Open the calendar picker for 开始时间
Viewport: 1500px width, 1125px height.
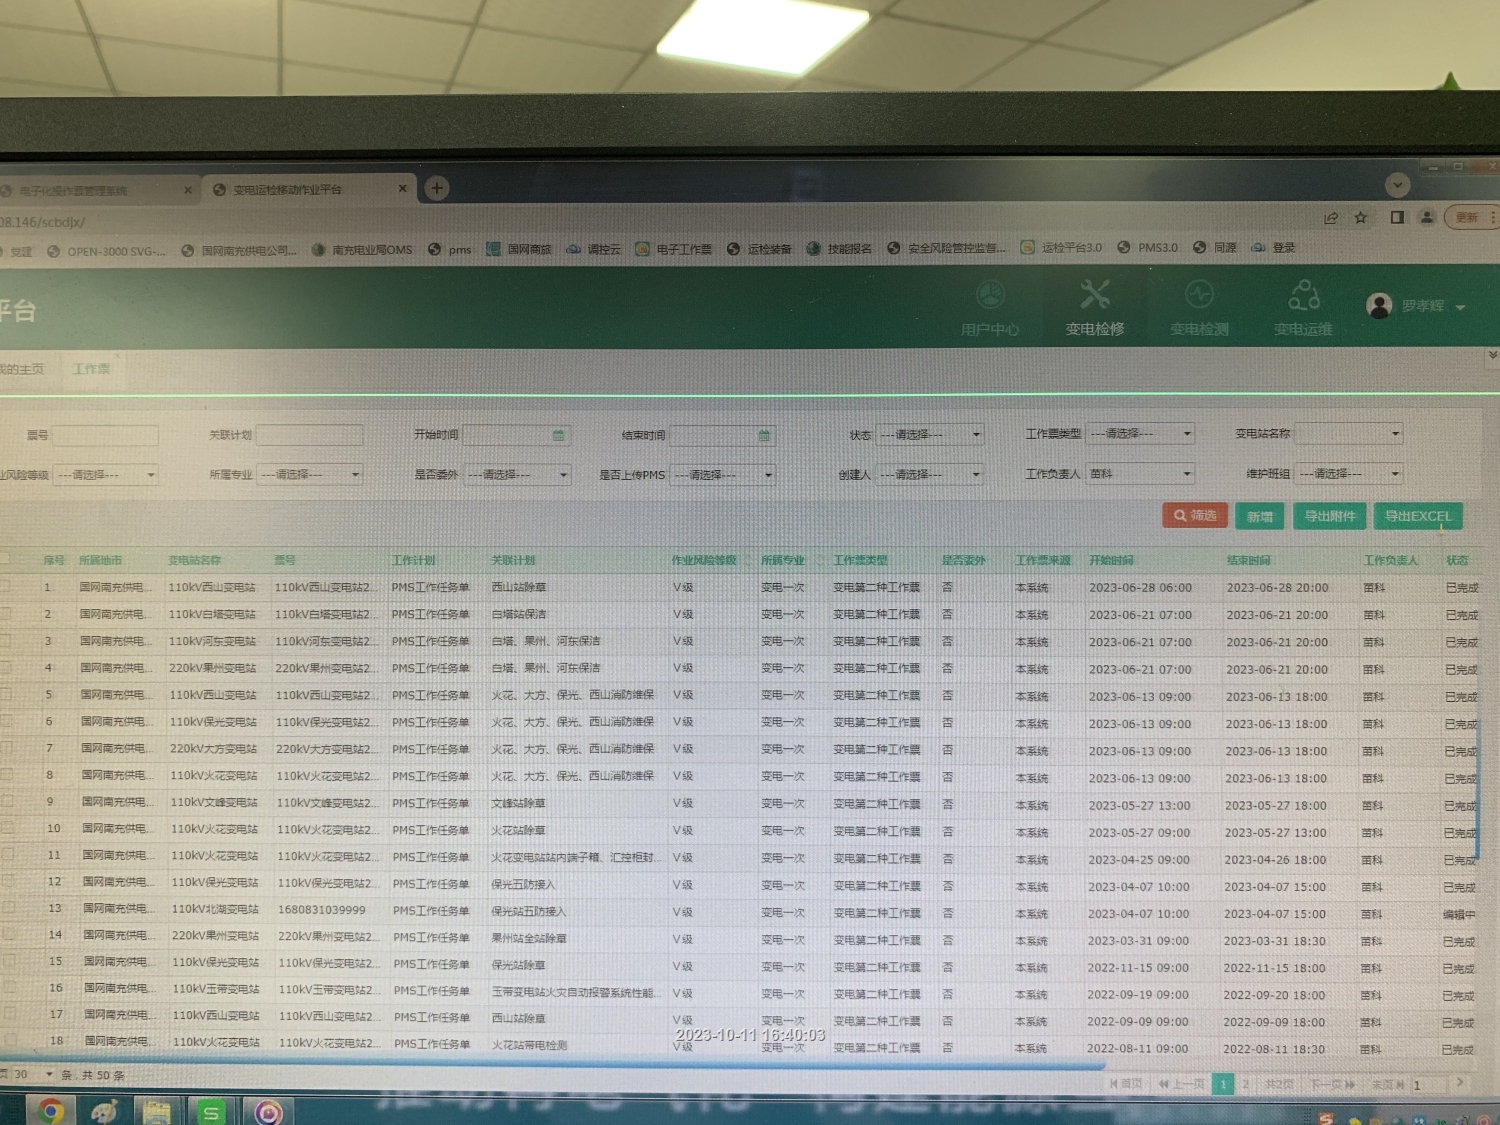coord(559,435)
